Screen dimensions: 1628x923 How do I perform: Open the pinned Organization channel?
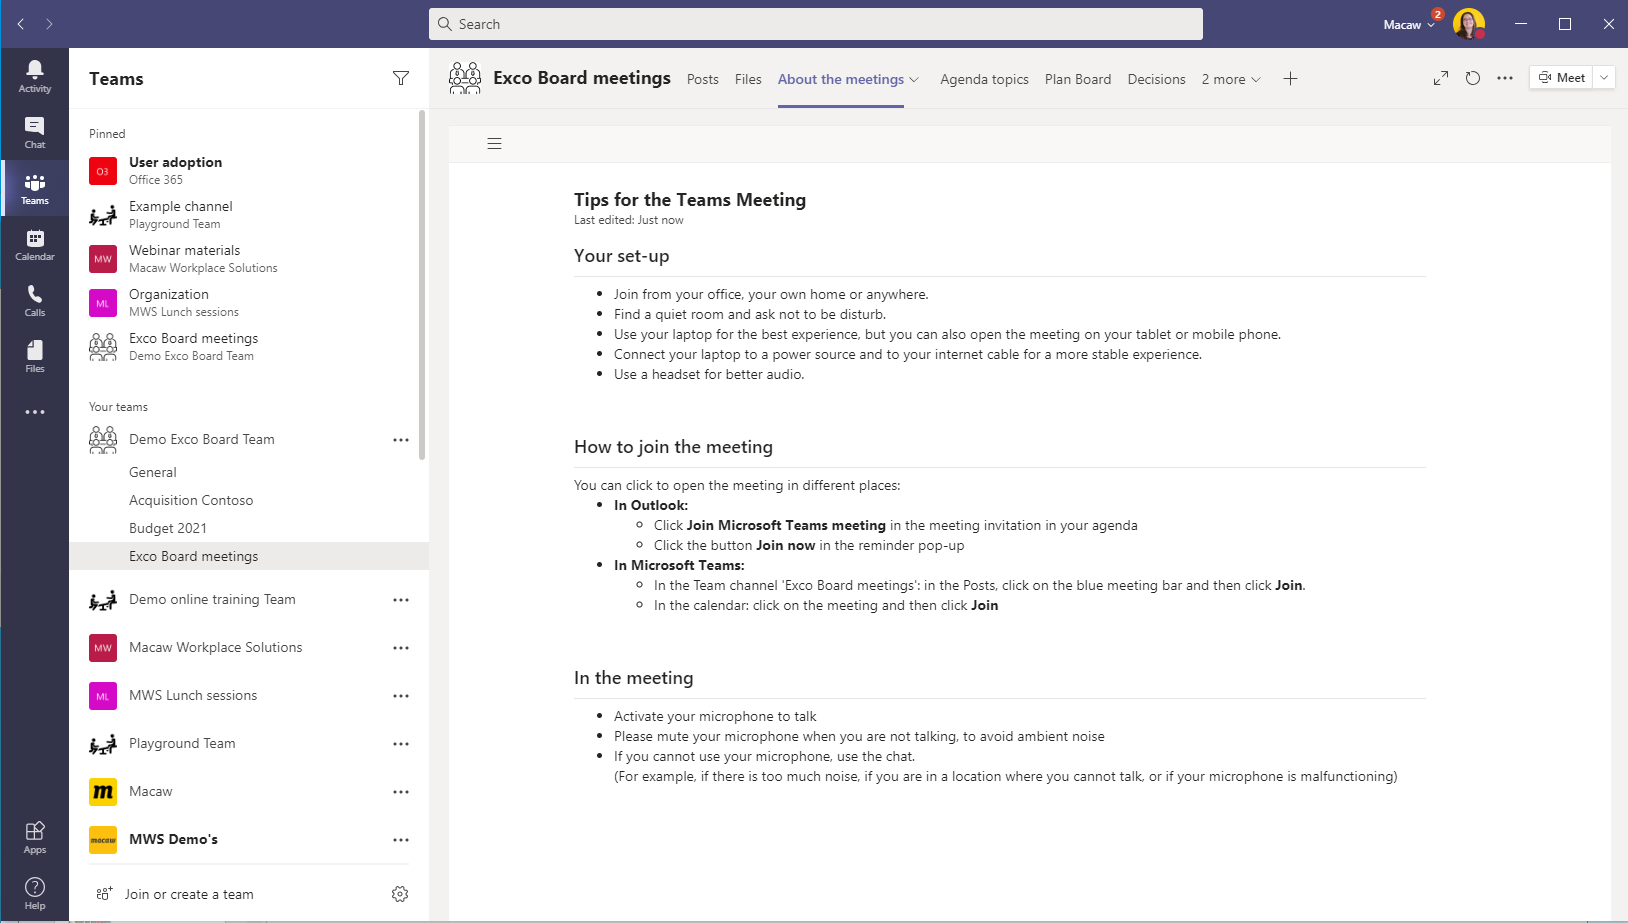point(249,303)
